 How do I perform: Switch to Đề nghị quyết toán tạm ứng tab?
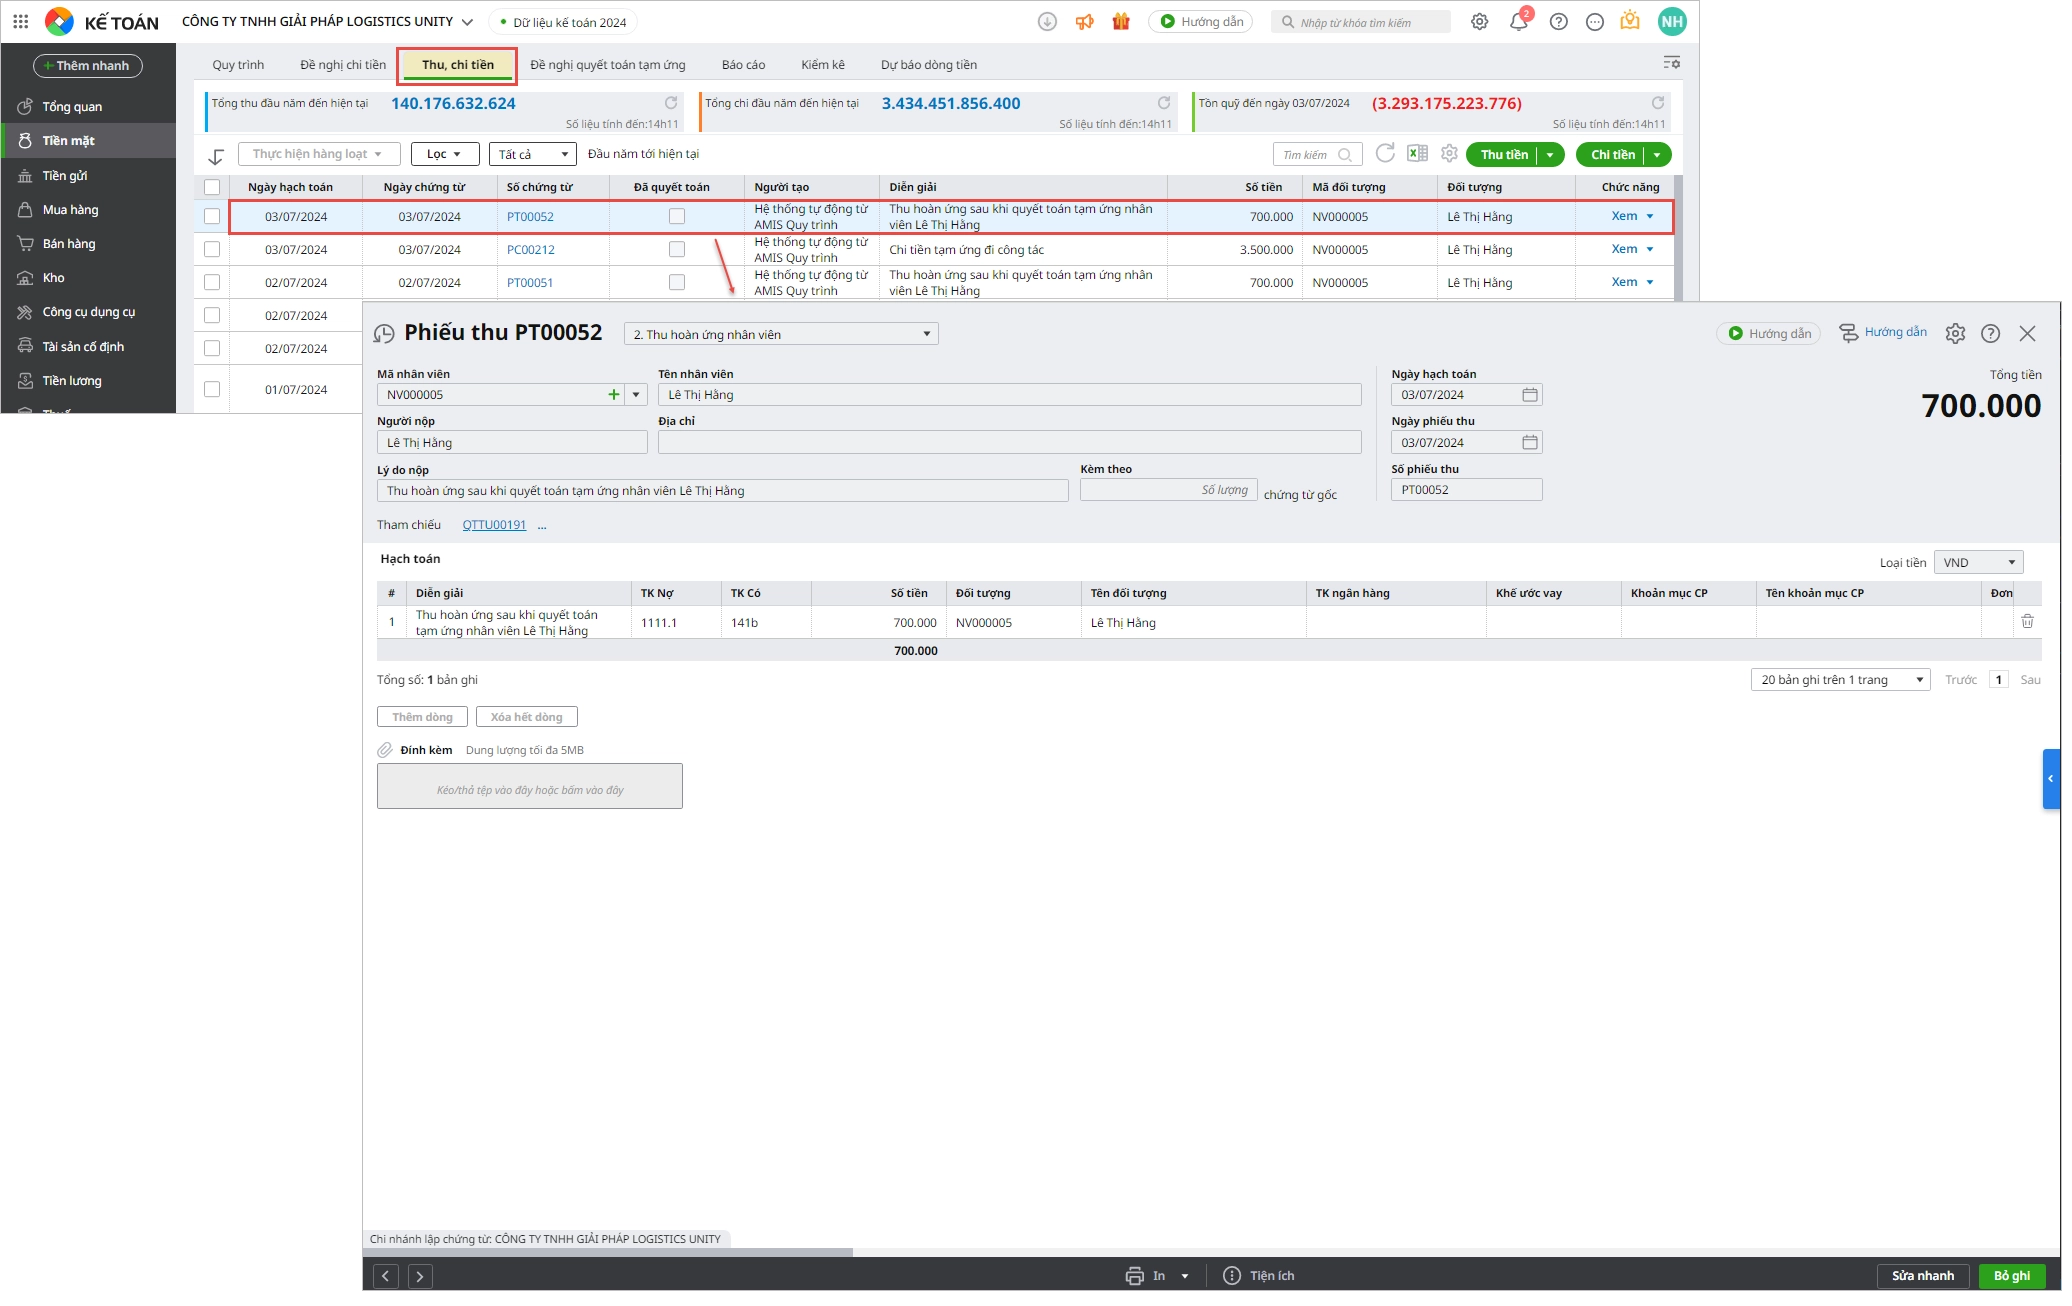608,65
